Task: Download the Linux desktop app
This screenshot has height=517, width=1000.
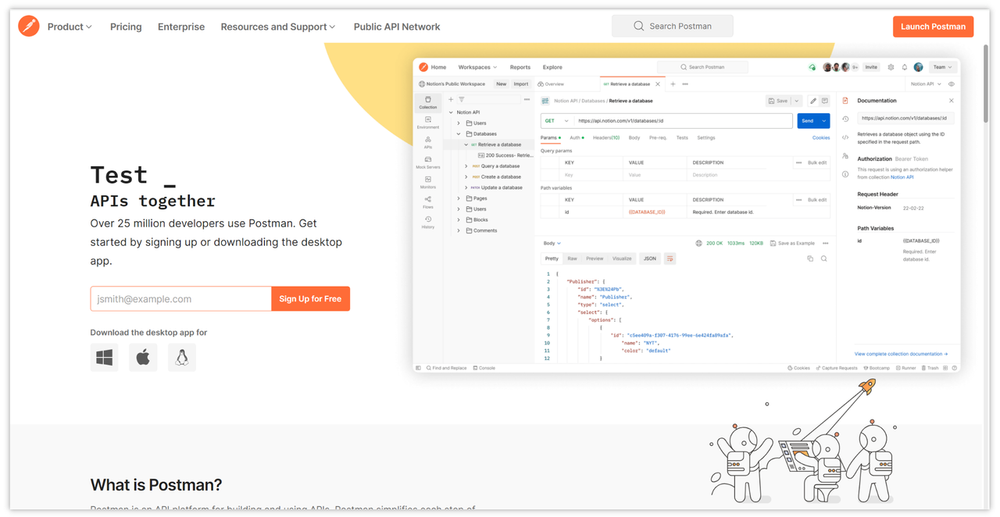Action: (182, 358)
